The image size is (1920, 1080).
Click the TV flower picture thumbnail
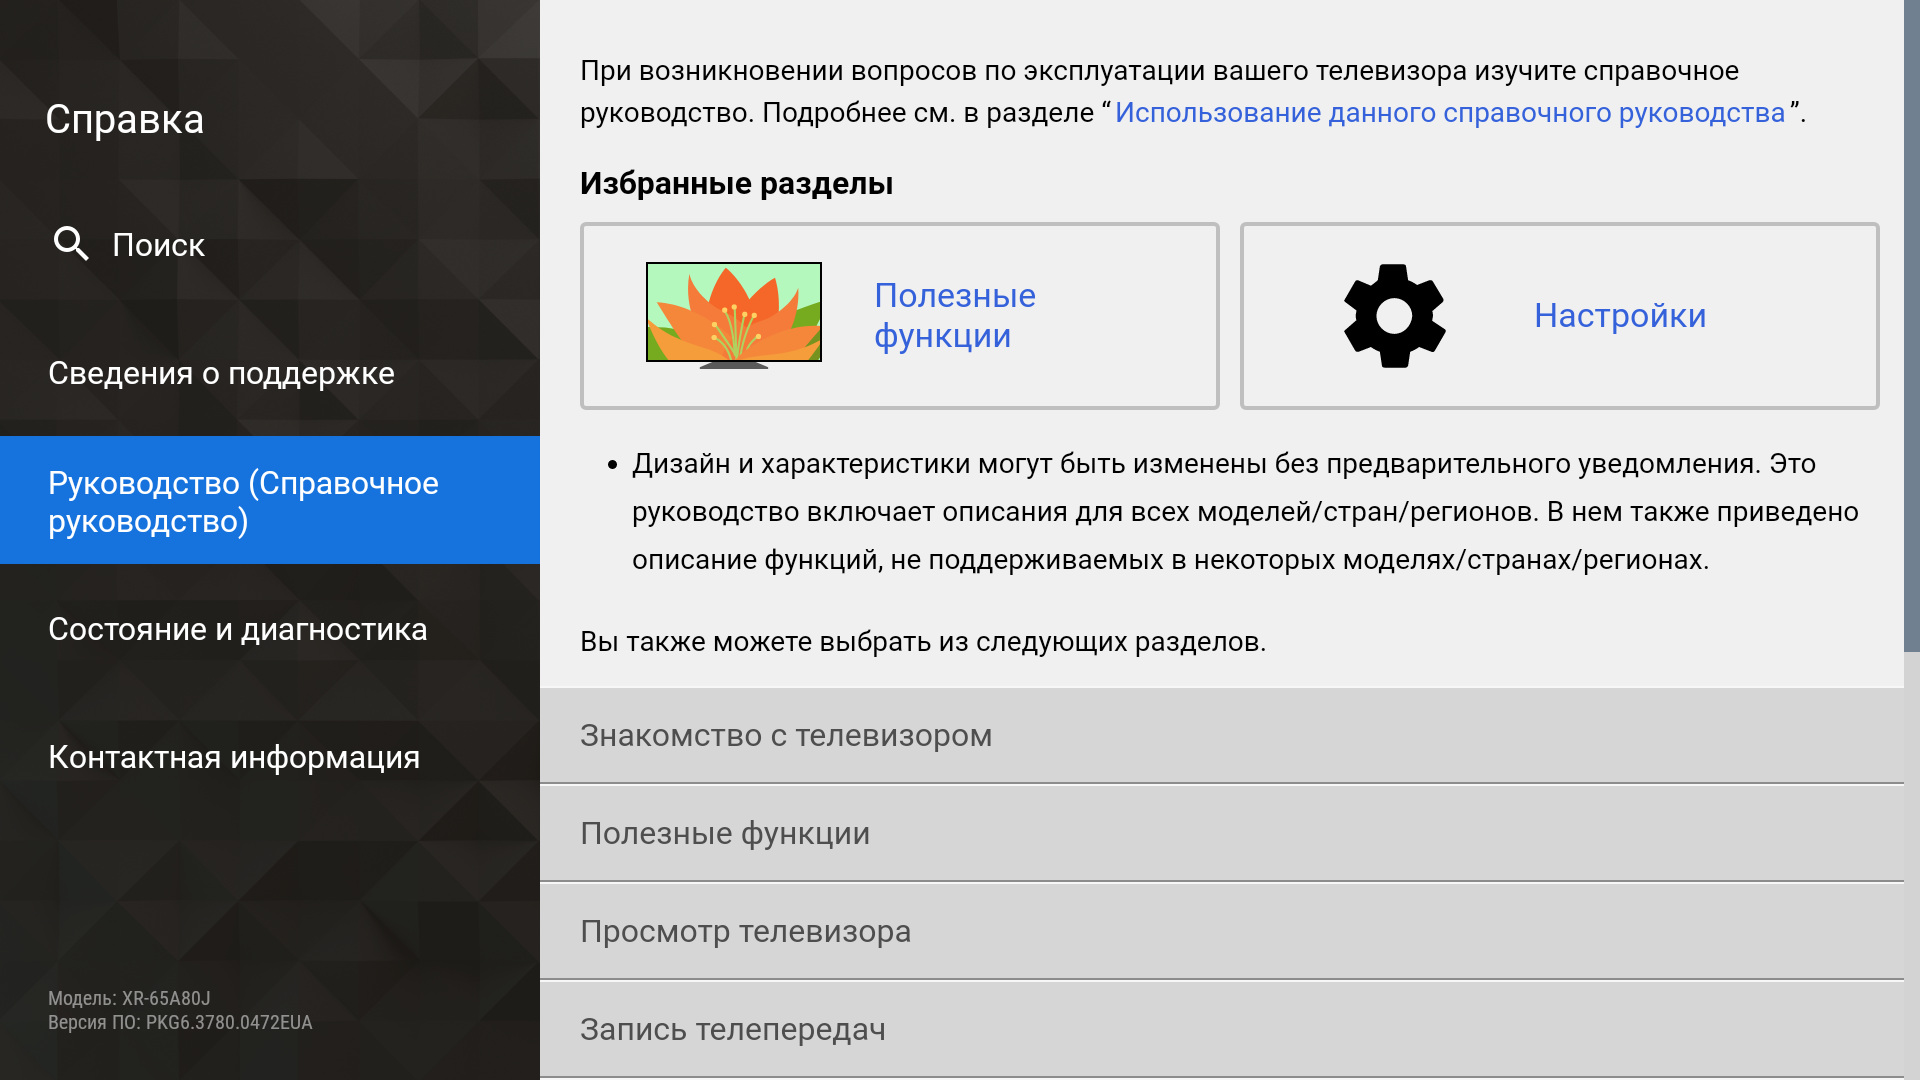(734, 314)
